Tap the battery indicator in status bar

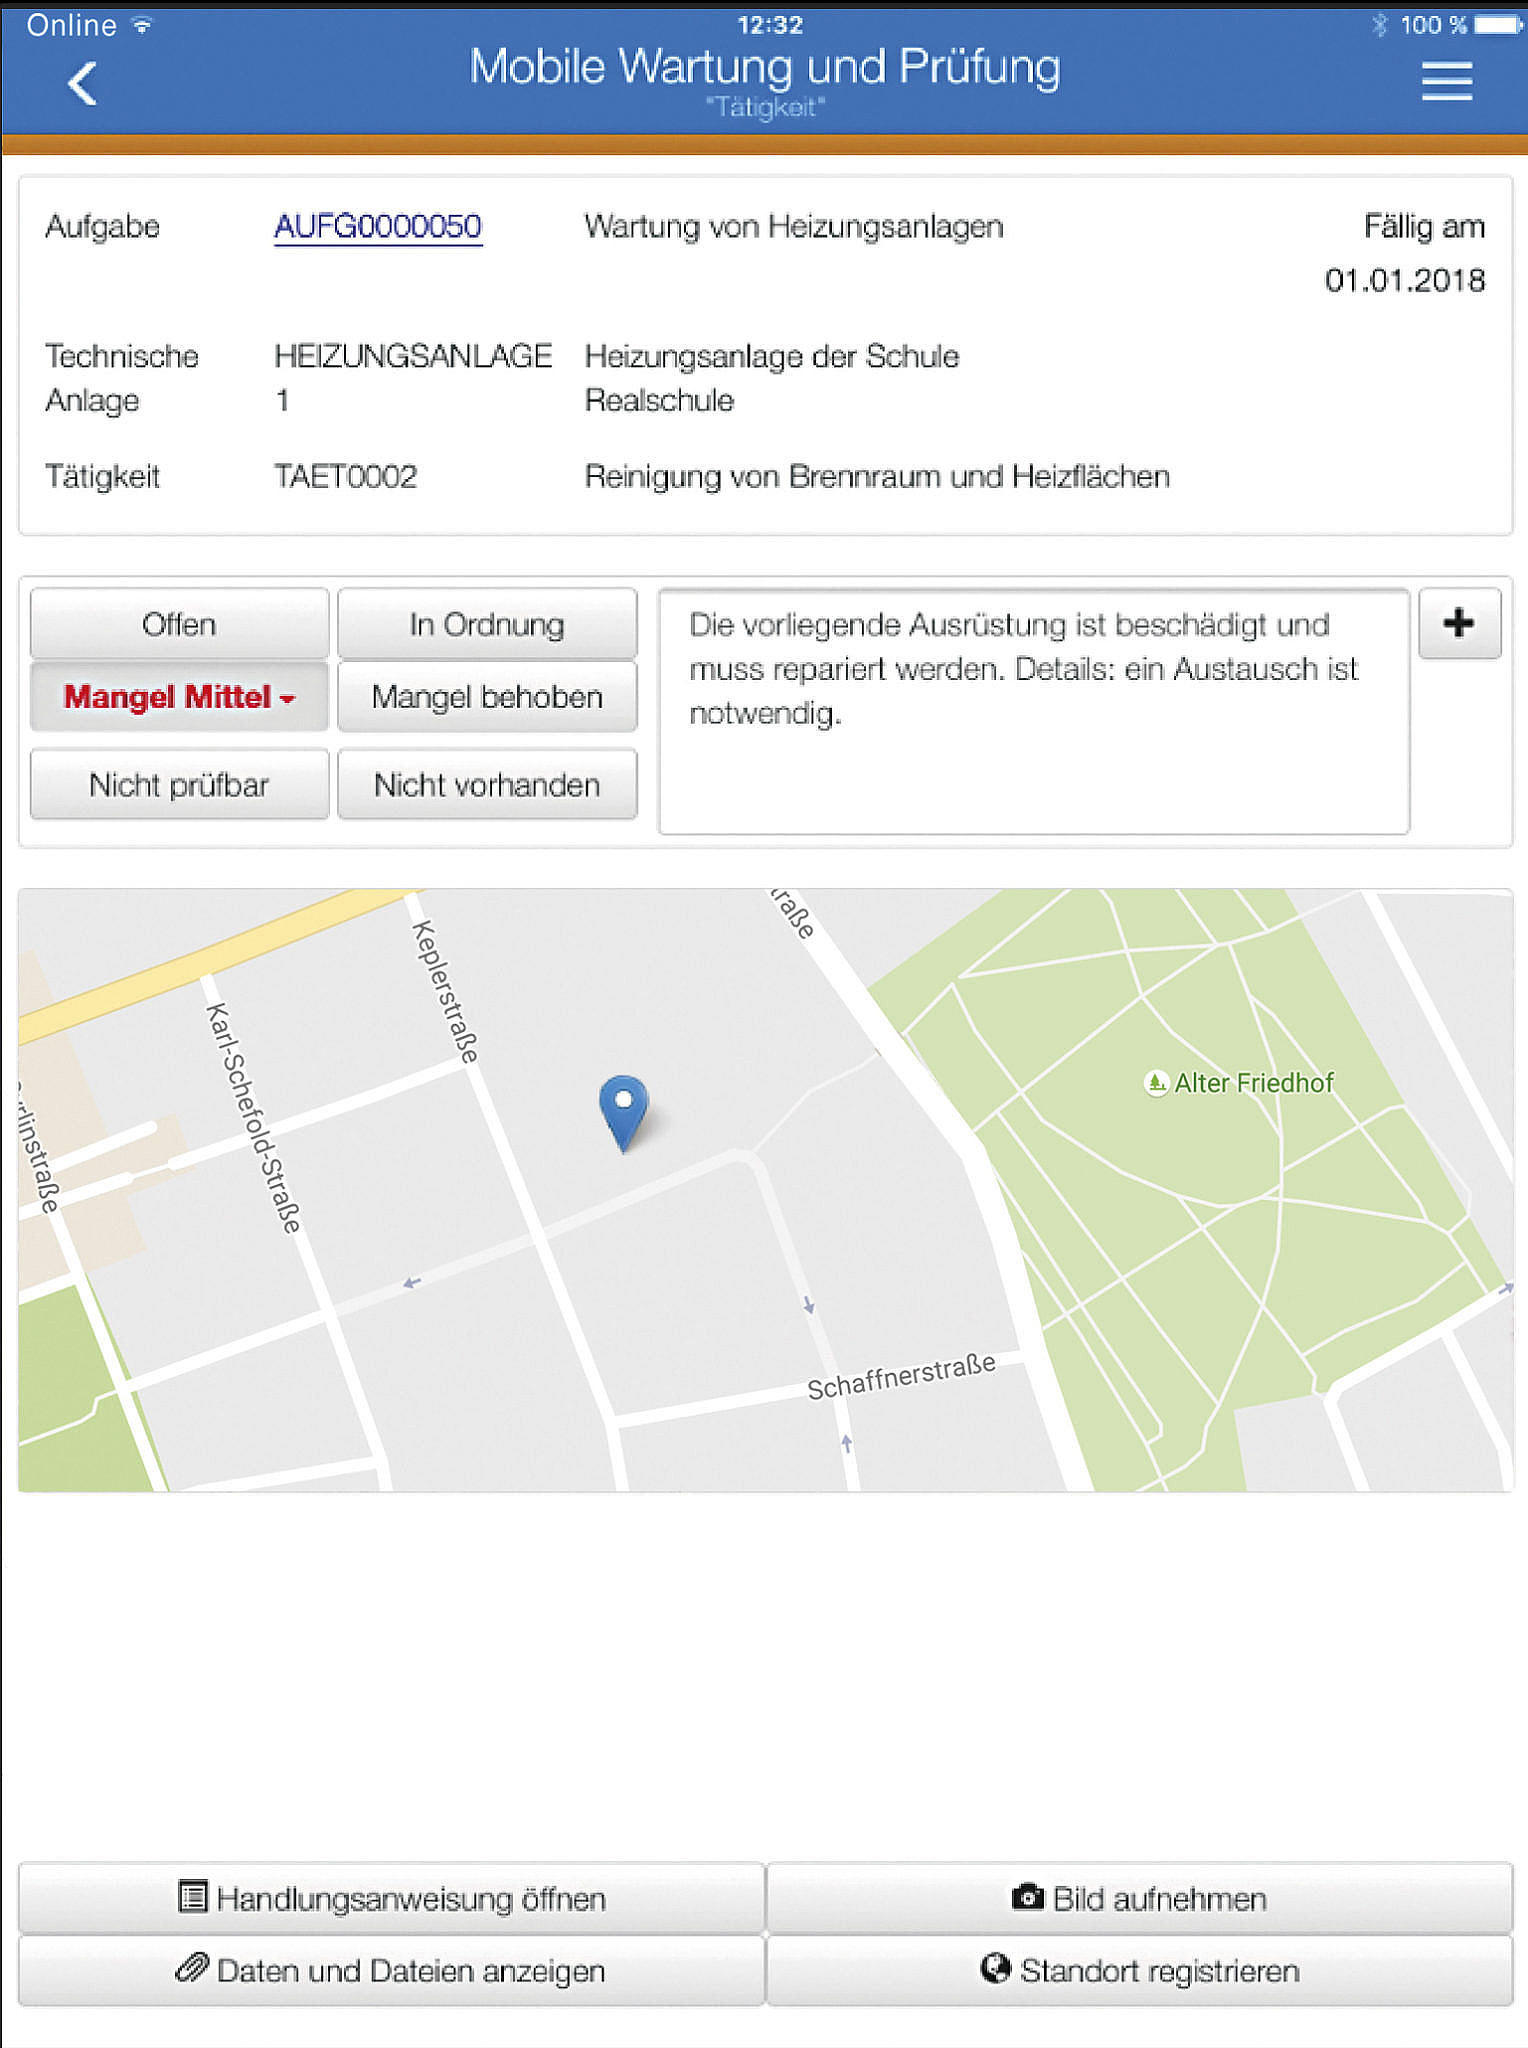click(x=1497, y=24)
